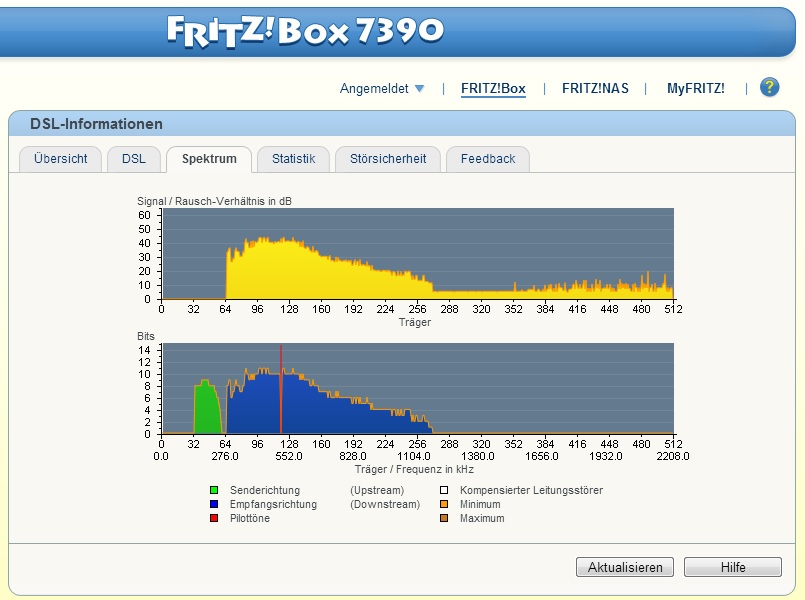805x600 pixels.
Task: Open the Feedback tab
Action: (x=488, y=159)
